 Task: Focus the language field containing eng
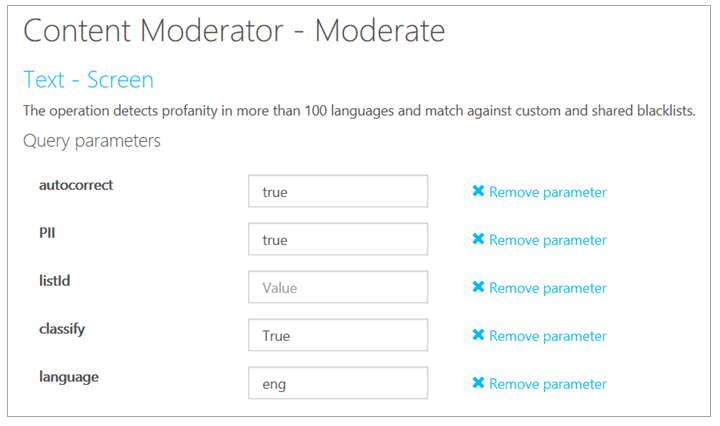338,383
